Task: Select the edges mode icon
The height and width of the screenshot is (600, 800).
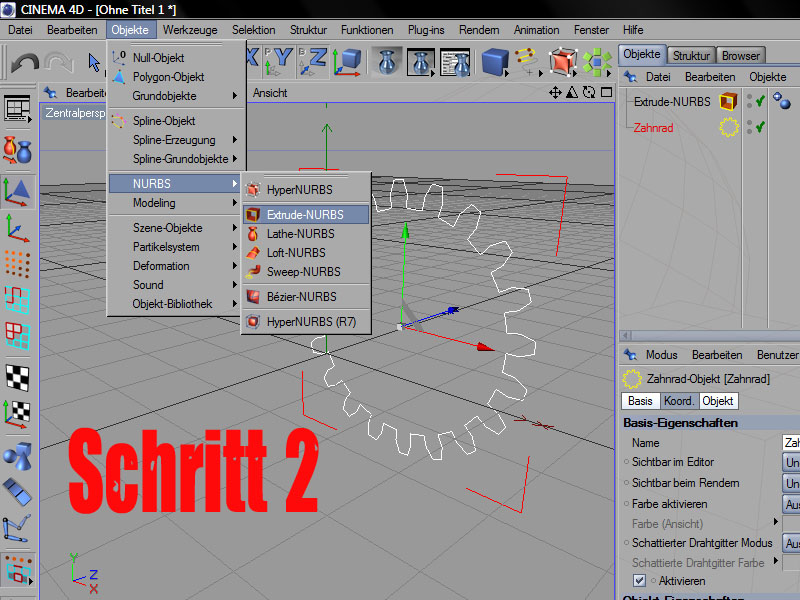Action: 17,299
